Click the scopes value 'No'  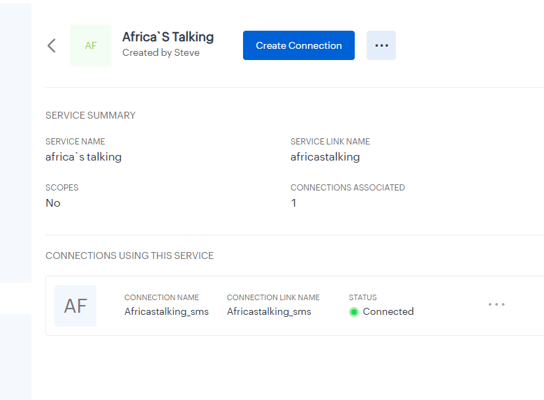(x=53, y=203)
